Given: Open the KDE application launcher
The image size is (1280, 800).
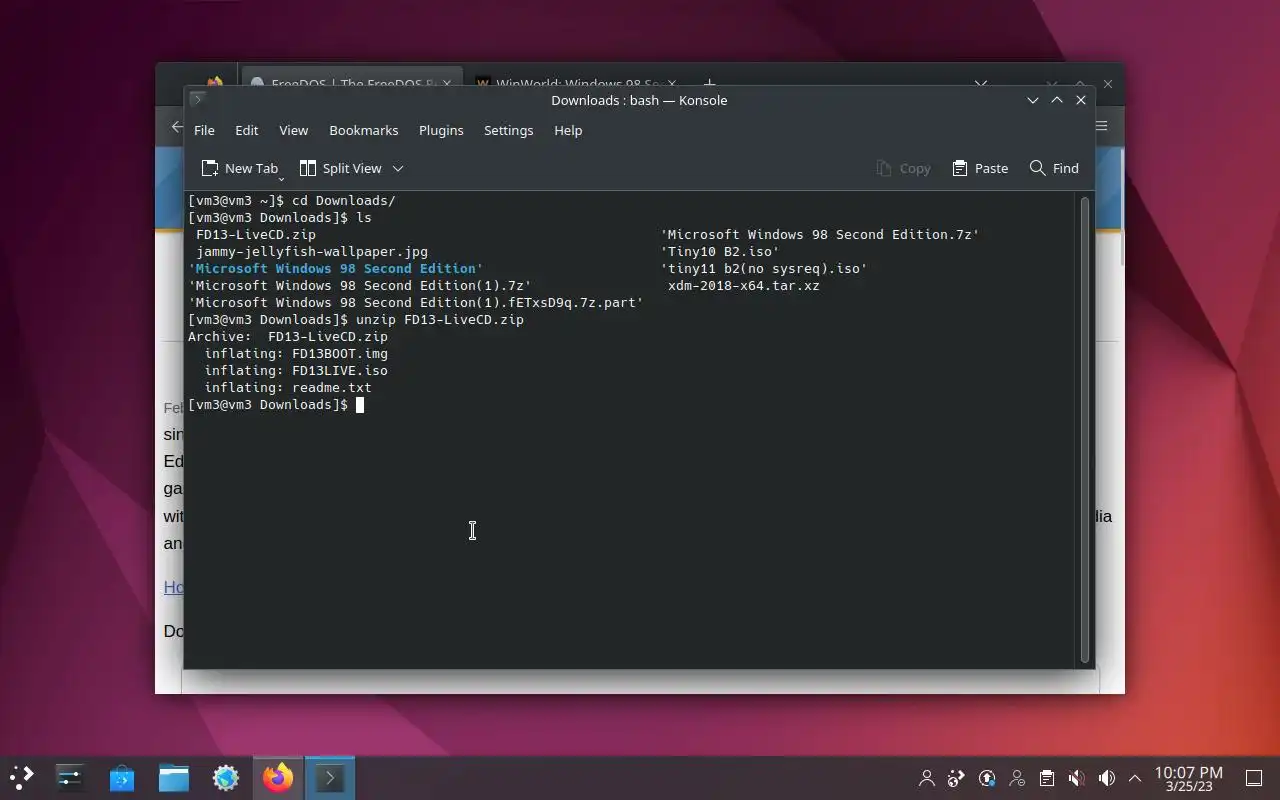Looking at the screenshot, I should (x=22, y=777).
